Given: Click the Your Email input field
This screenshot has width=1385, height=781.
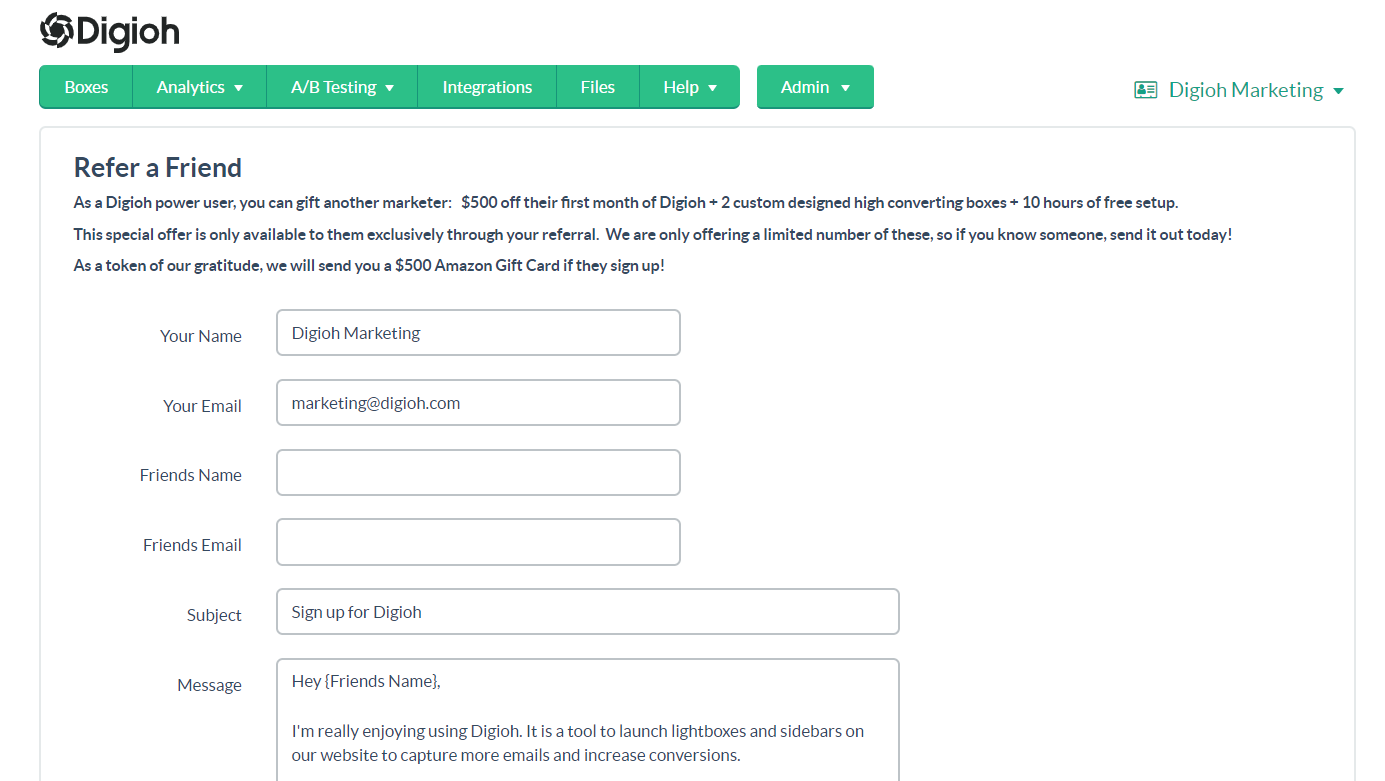Looking at the screenshot, I should click(478, 403).
